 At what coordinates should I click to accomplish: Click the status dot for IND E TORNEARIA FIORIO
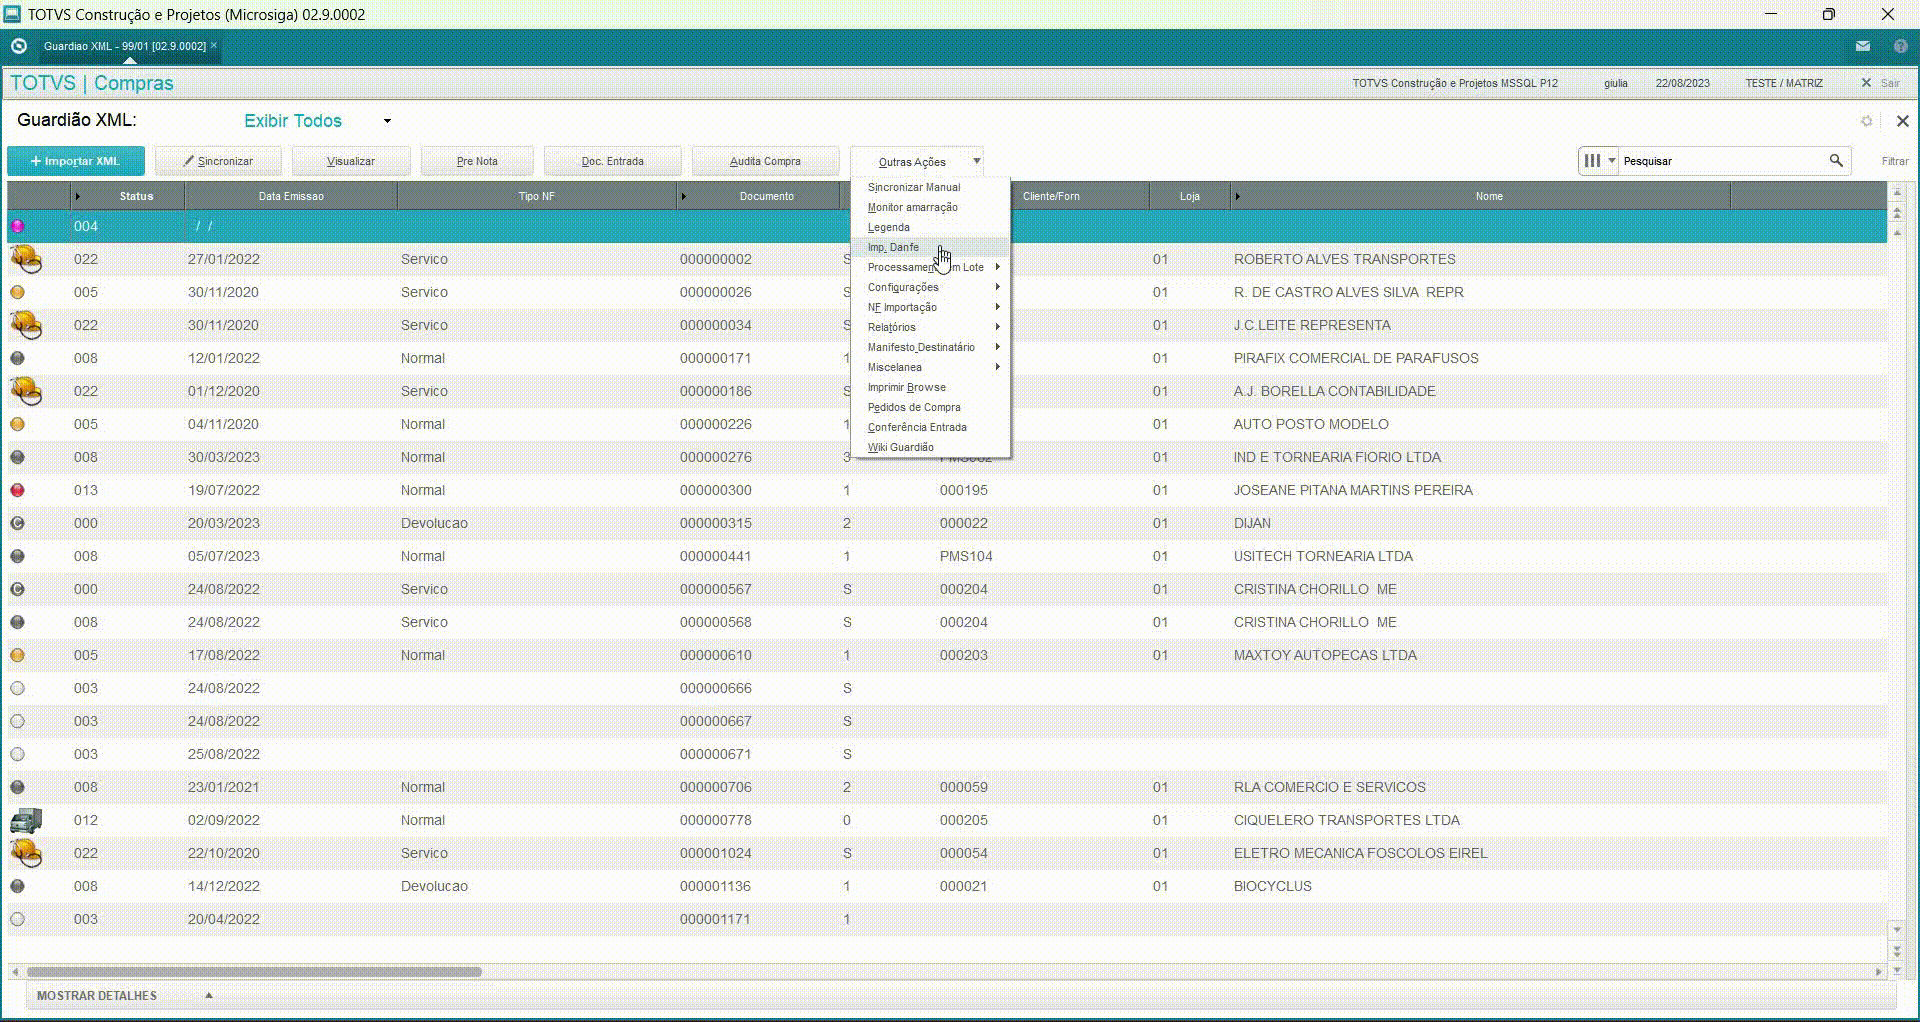[x=17, y=457]
